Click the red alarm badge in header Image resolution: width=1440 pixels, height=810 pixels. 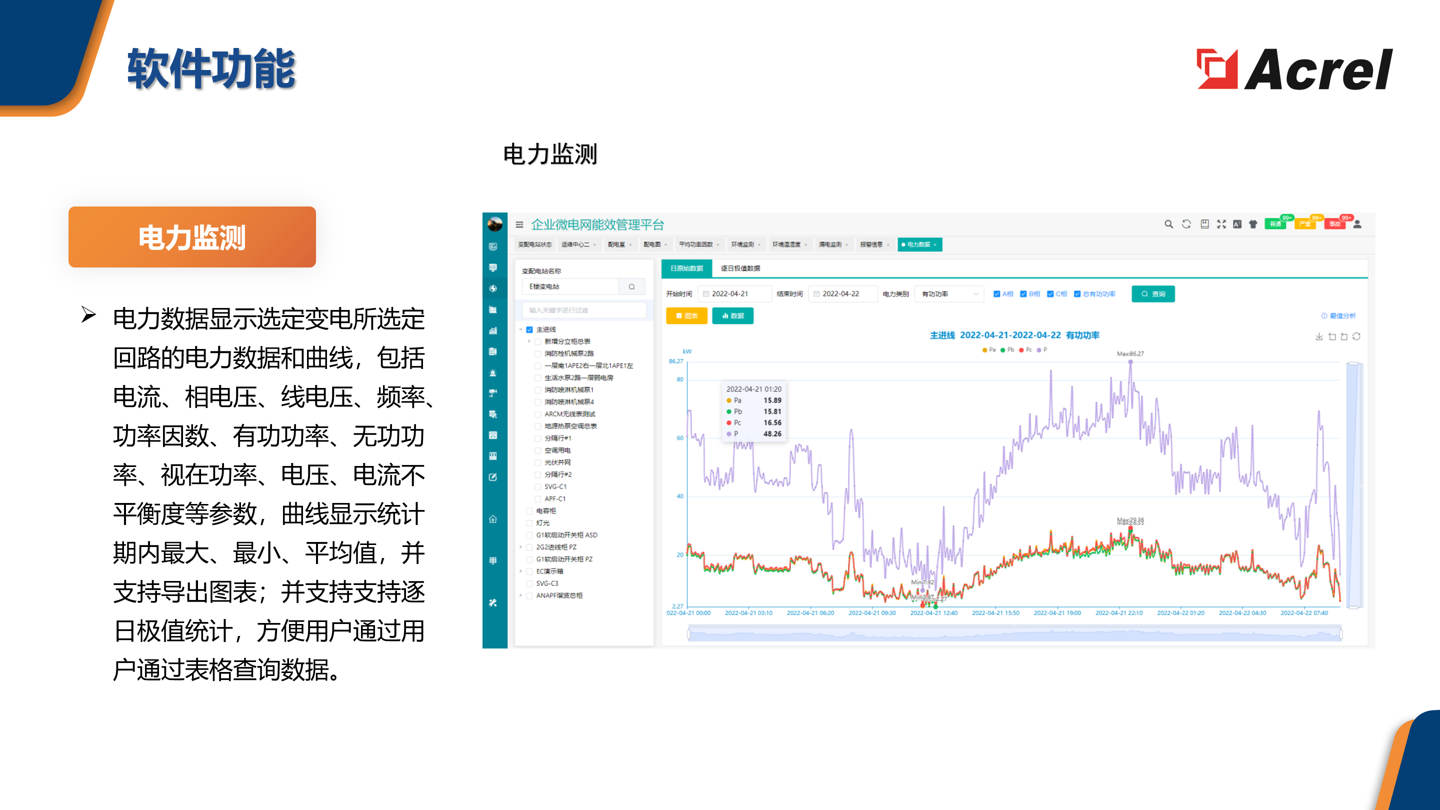coord(1335,224)
